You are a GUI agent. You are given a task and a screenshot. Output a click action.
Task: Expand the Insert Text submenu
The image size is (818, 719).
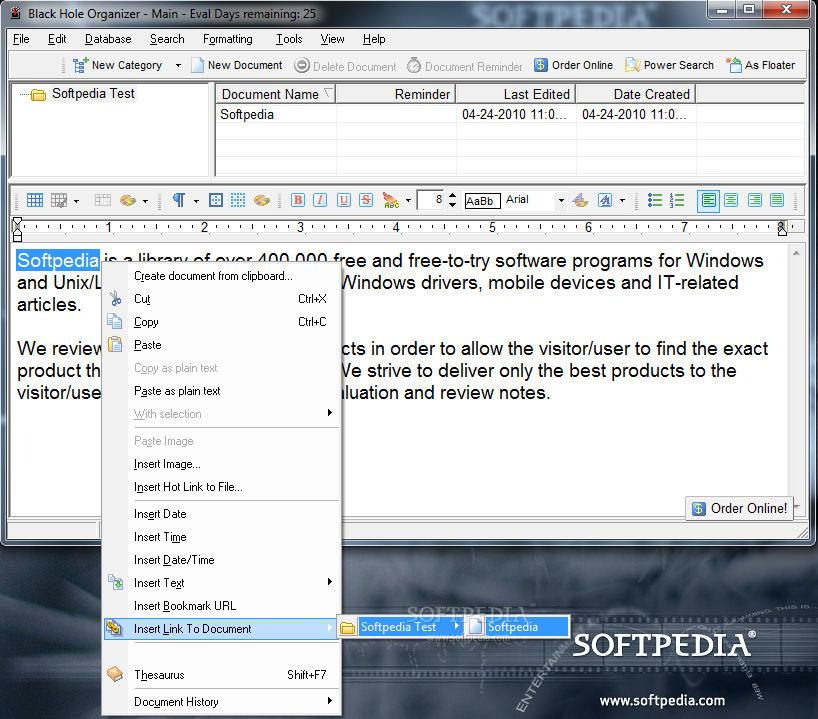click(222, 583)
